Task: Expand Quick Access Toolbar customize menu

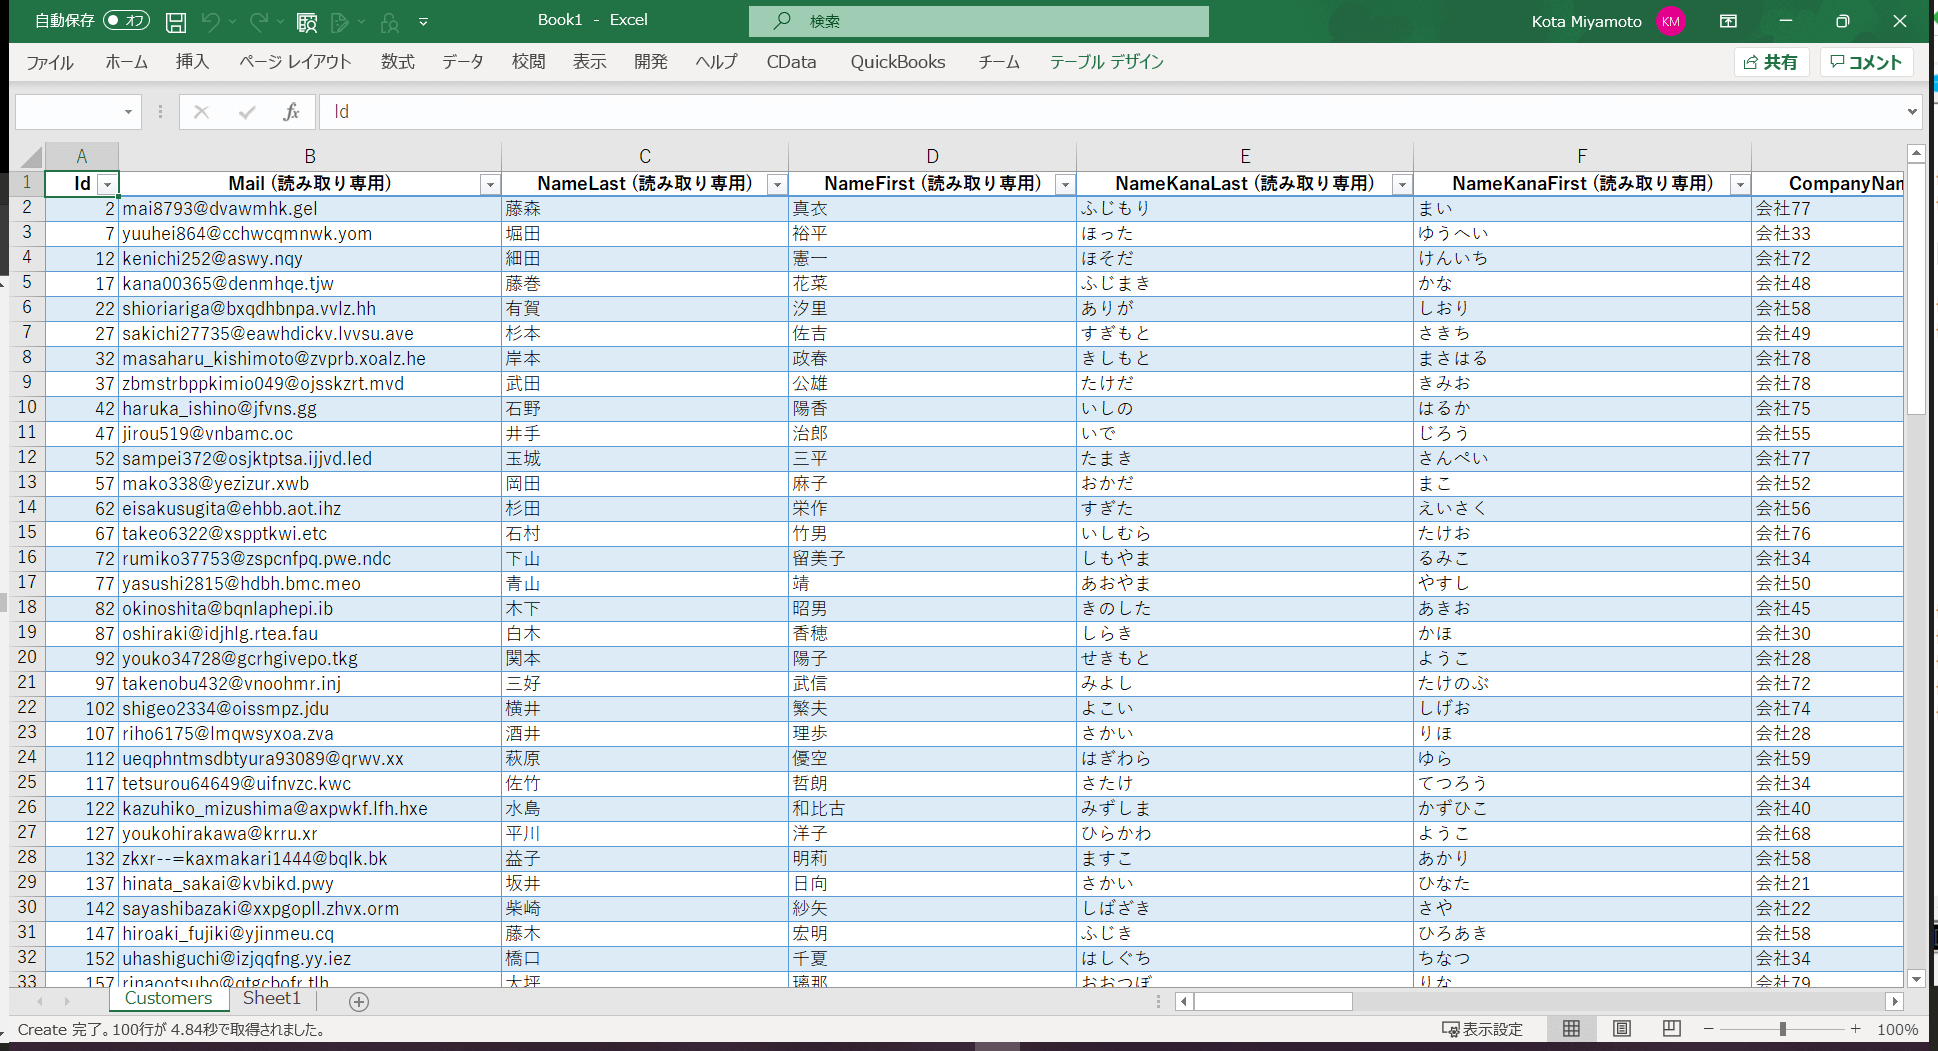Action: tap(423, 21)
